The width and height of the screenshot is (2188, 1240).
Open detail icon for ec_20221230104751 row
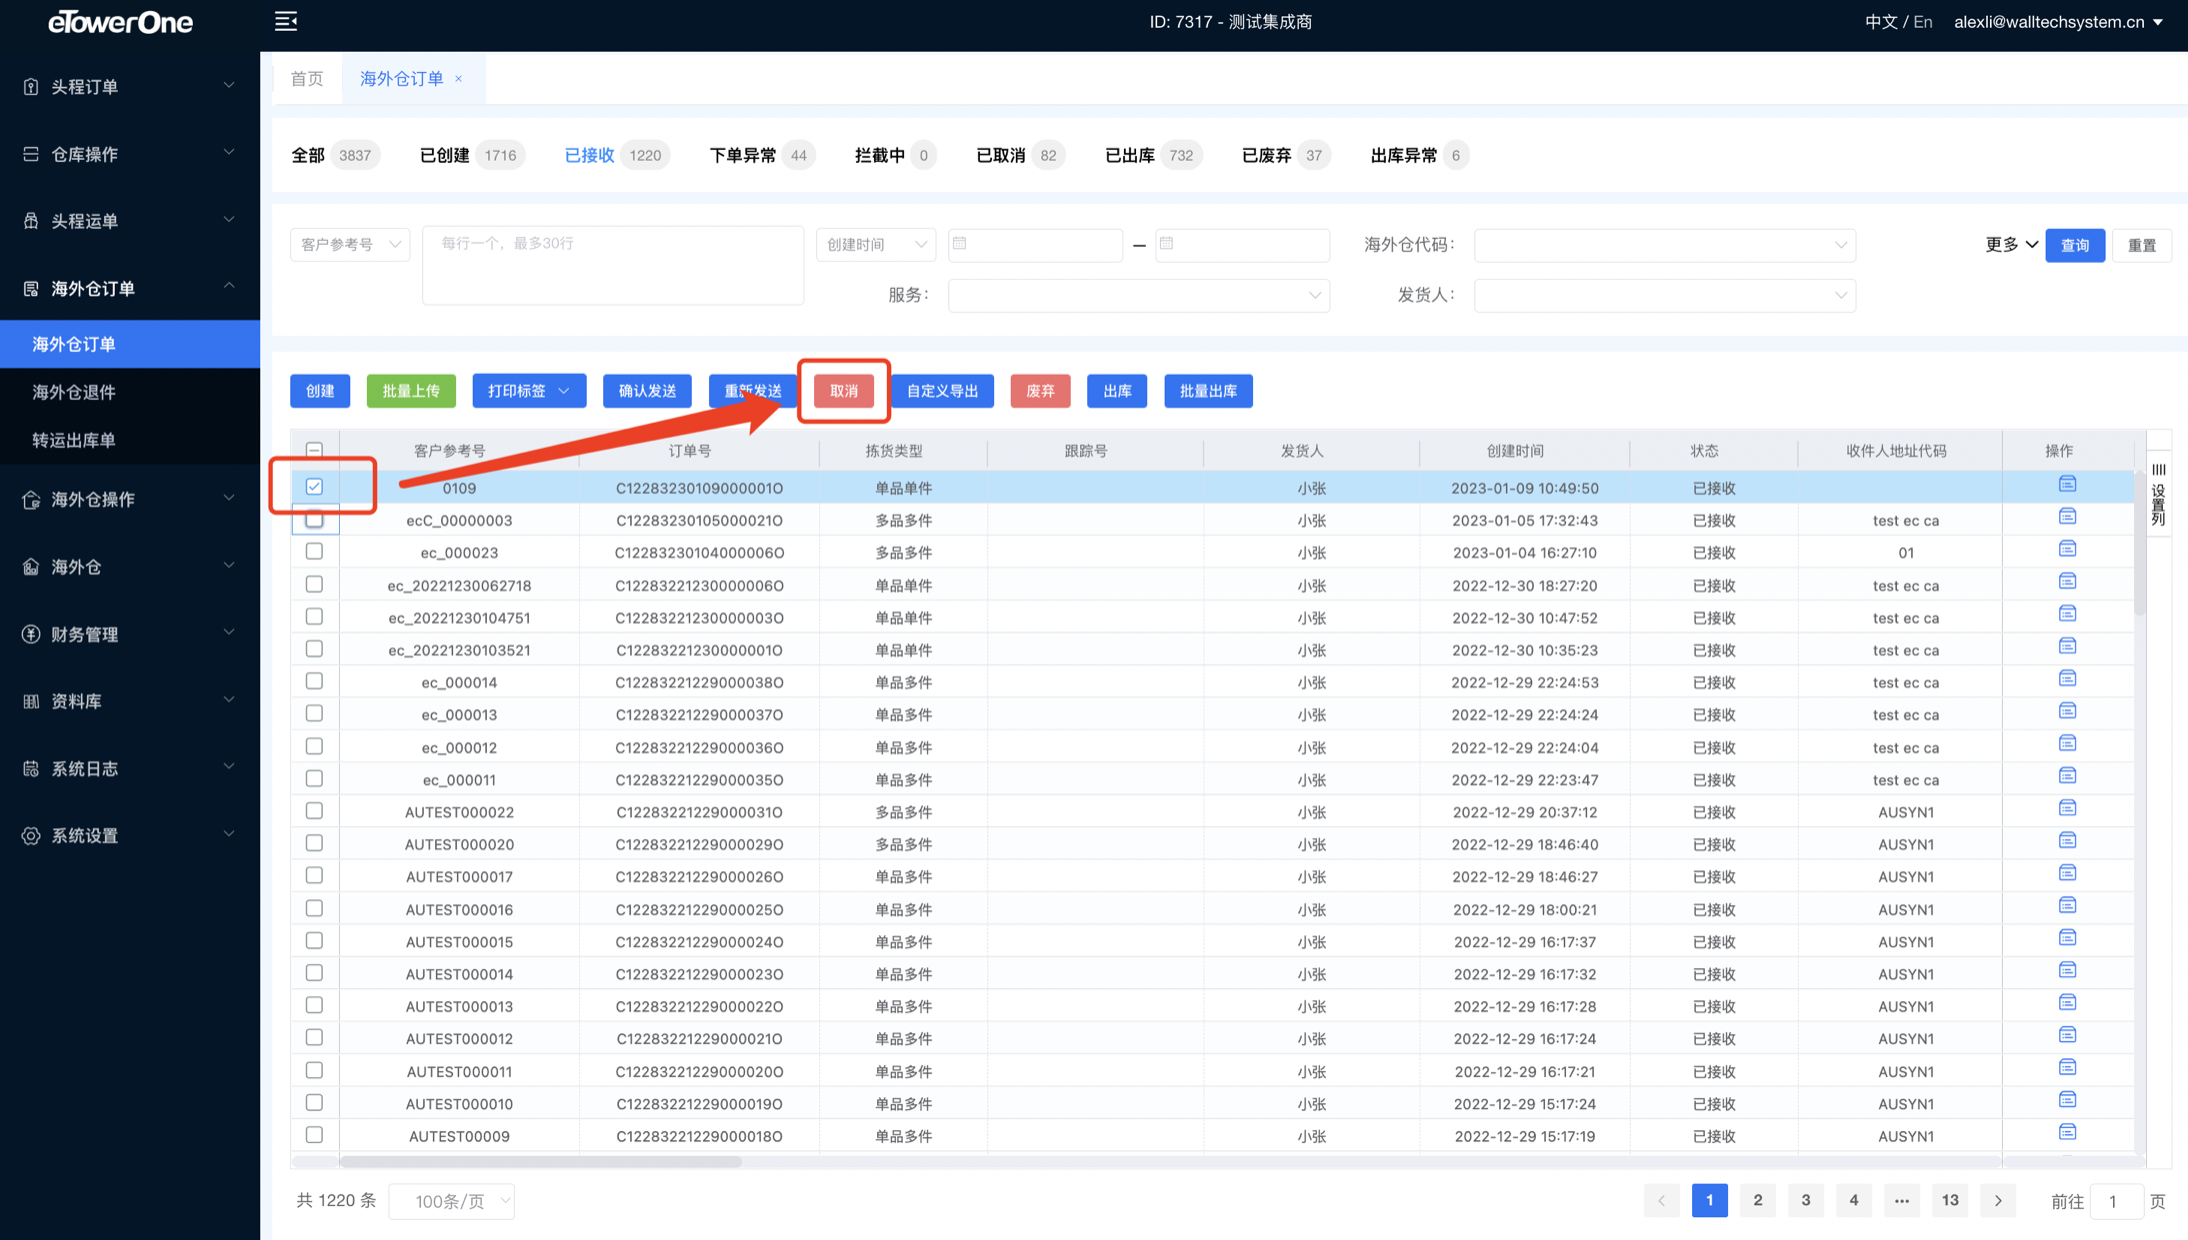(x=2067, y=614)
